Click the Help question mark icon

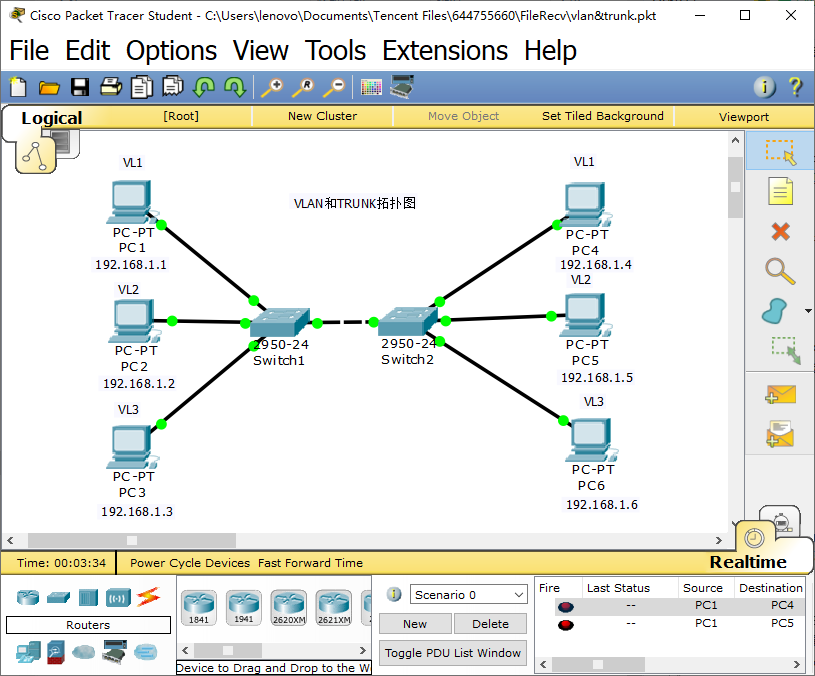click(x=795, y=87)
